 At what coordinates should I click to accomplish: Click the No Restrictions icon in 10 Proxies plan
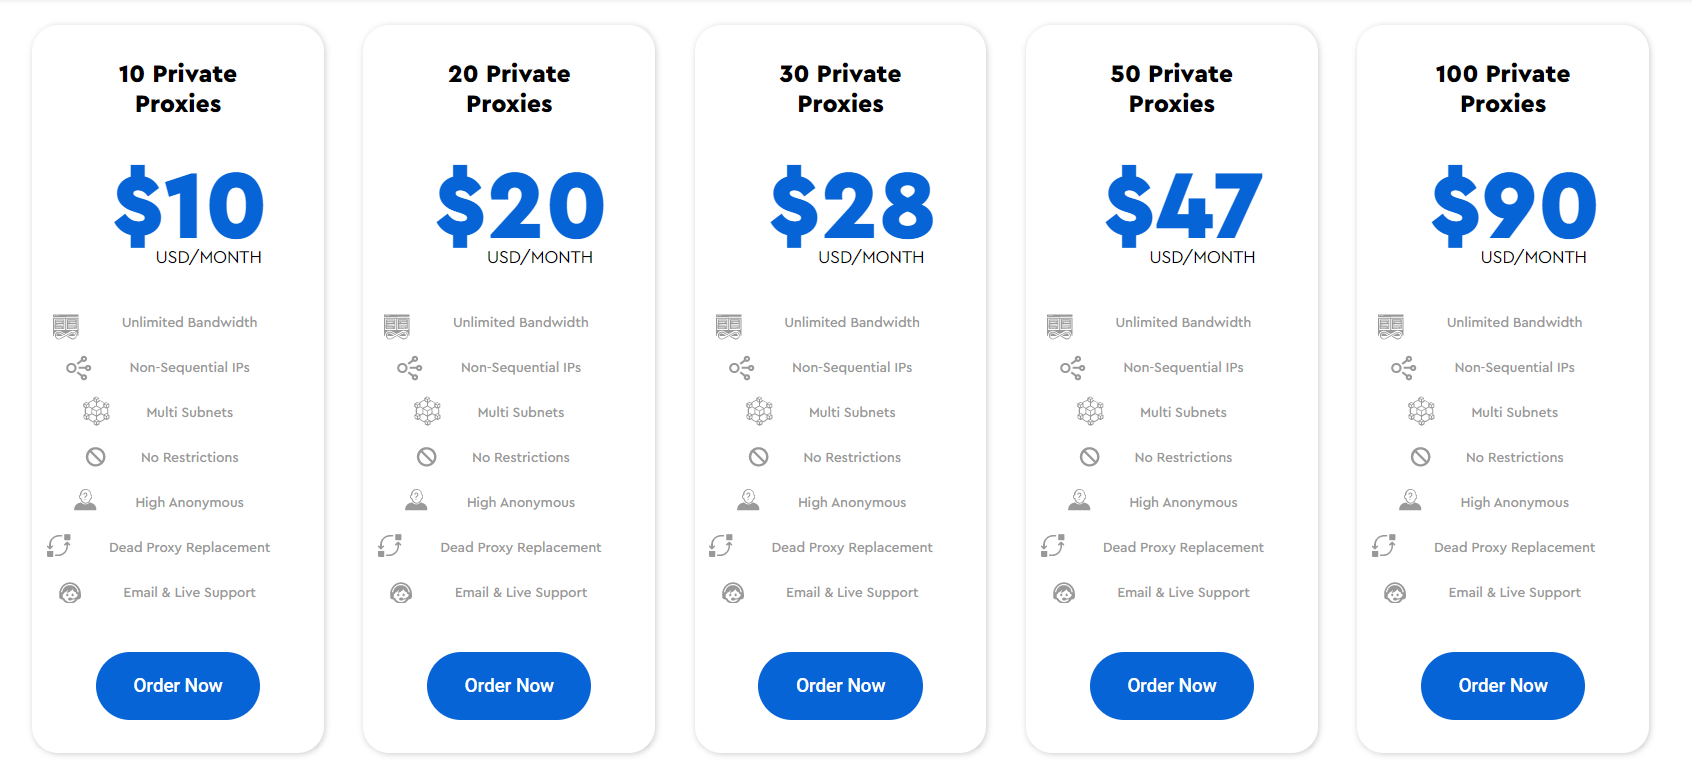(x=96, y=457)
